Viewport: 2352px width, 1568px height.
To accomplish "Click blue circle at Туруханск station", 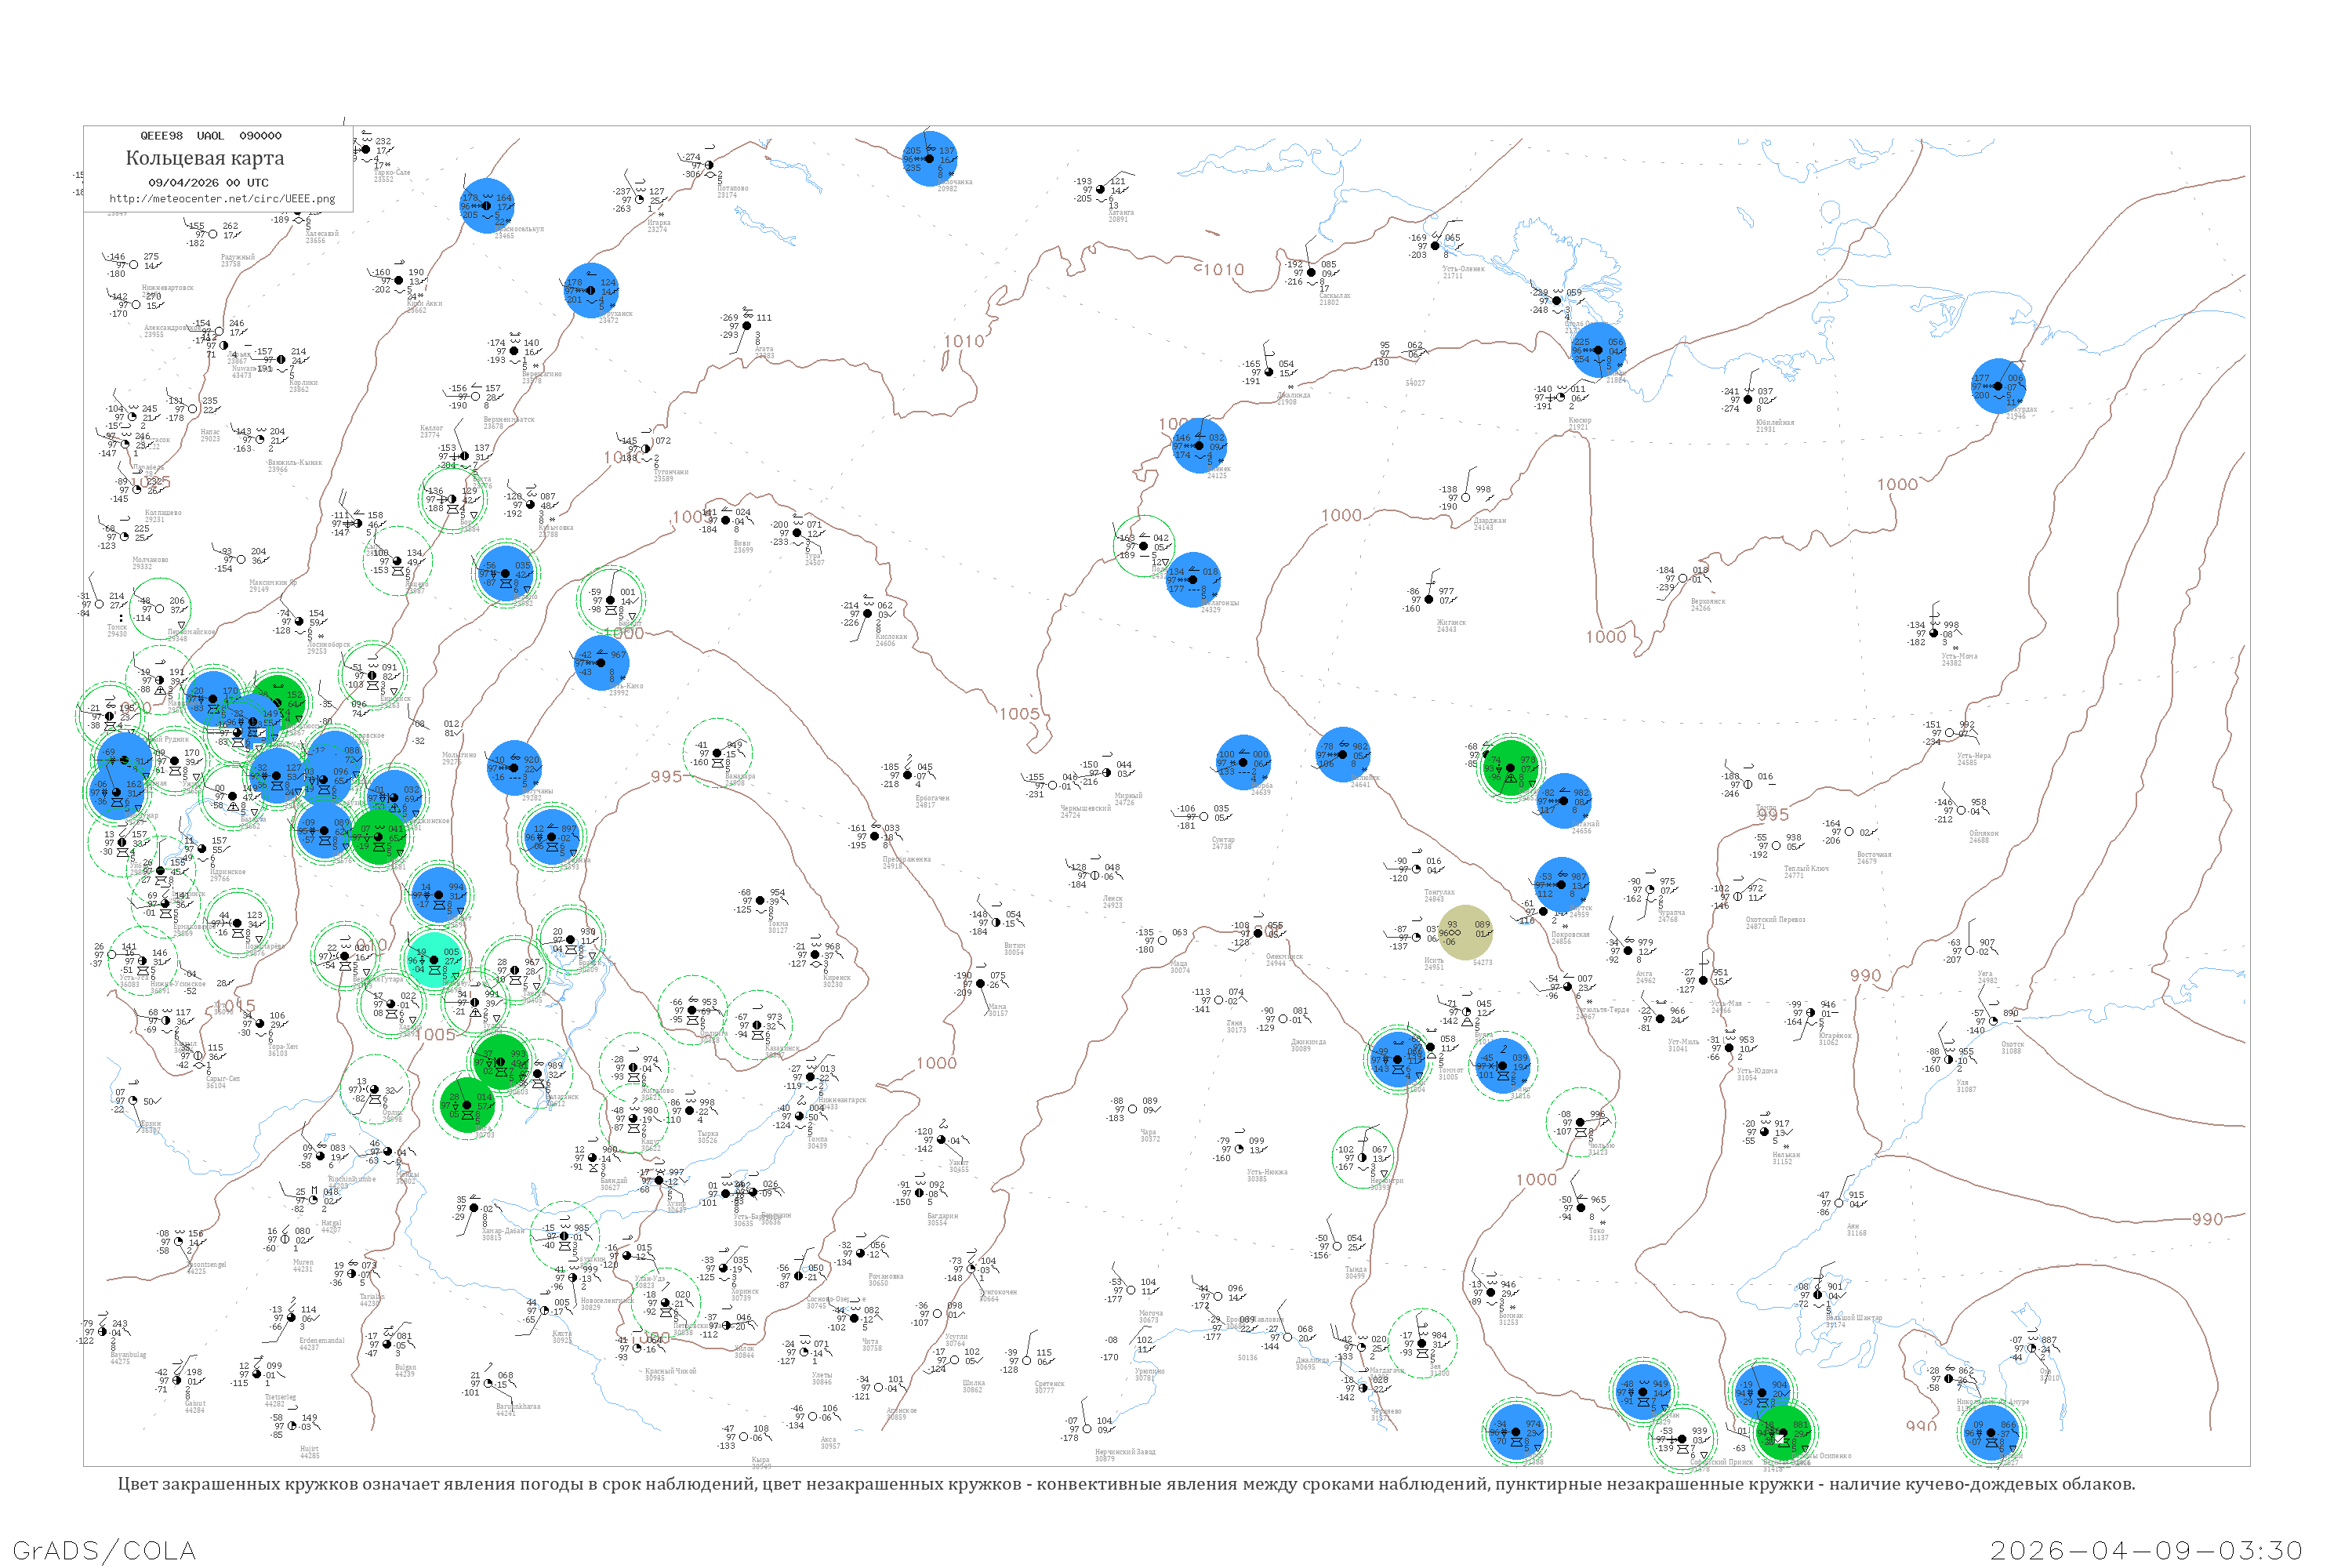I will [x=592, y=291].
